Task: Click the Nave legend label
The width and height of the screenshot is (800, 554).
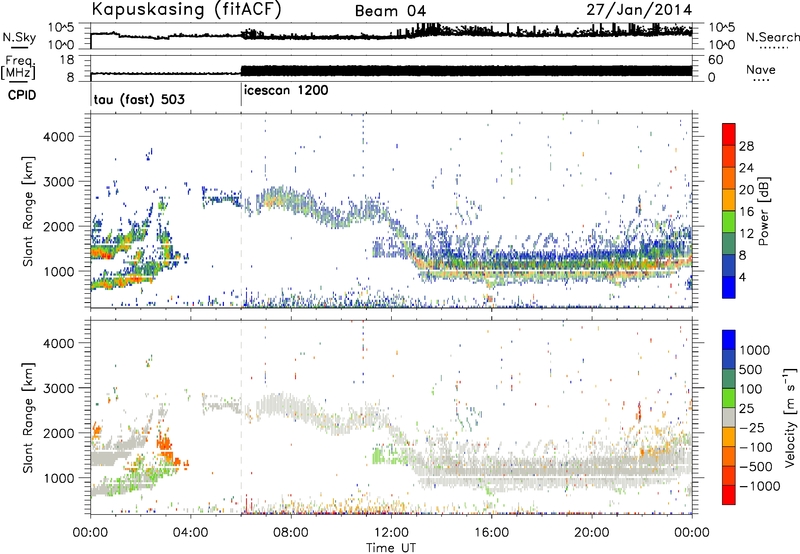Action: pos(761,69)
